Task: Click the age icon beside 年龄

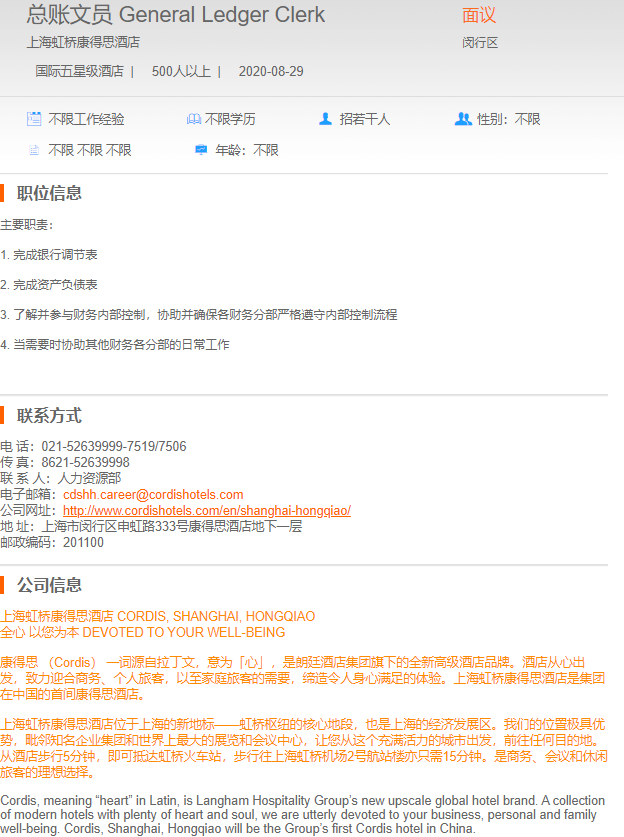Action: pos(201,150)
